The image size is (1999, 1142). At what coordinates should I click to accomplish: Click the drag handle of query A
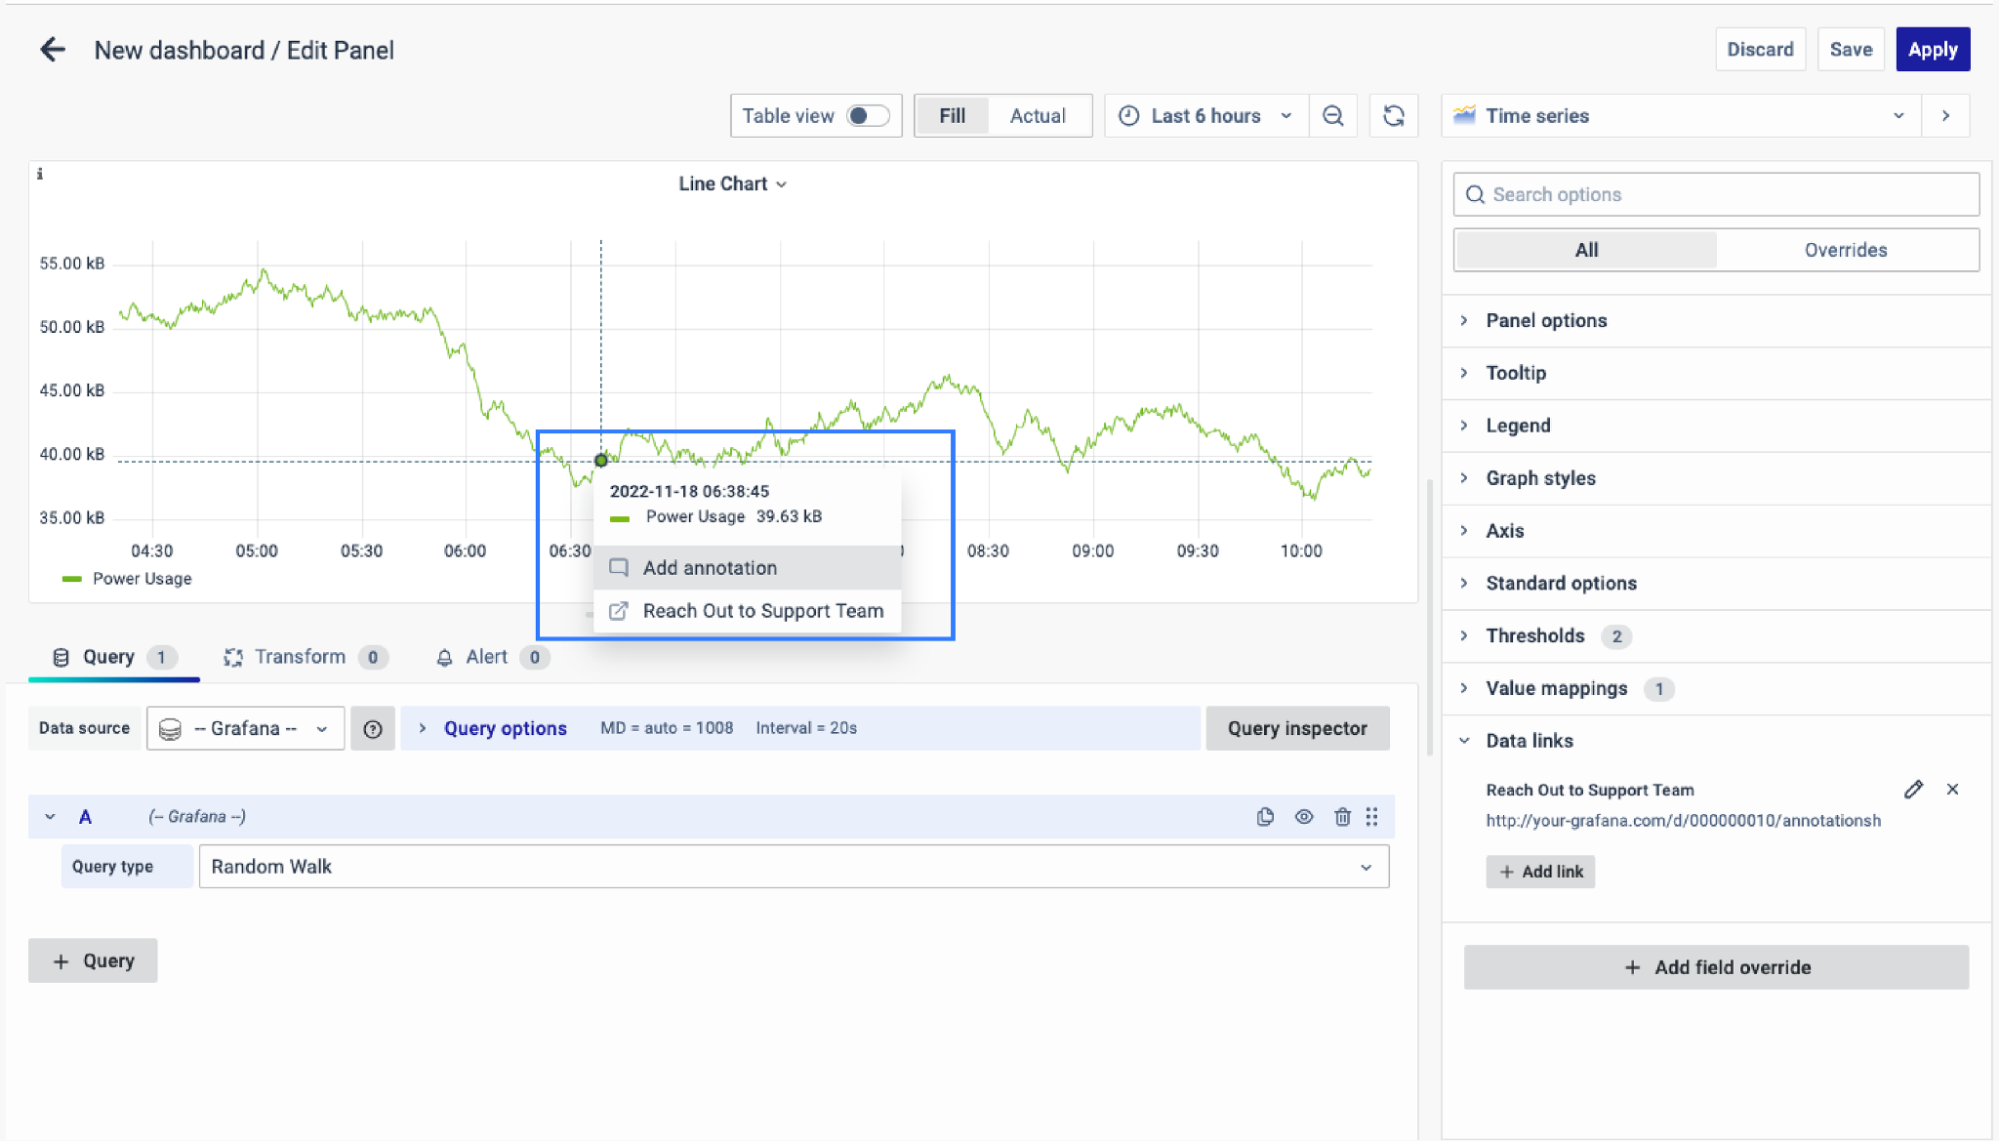tap(1372, 817)
